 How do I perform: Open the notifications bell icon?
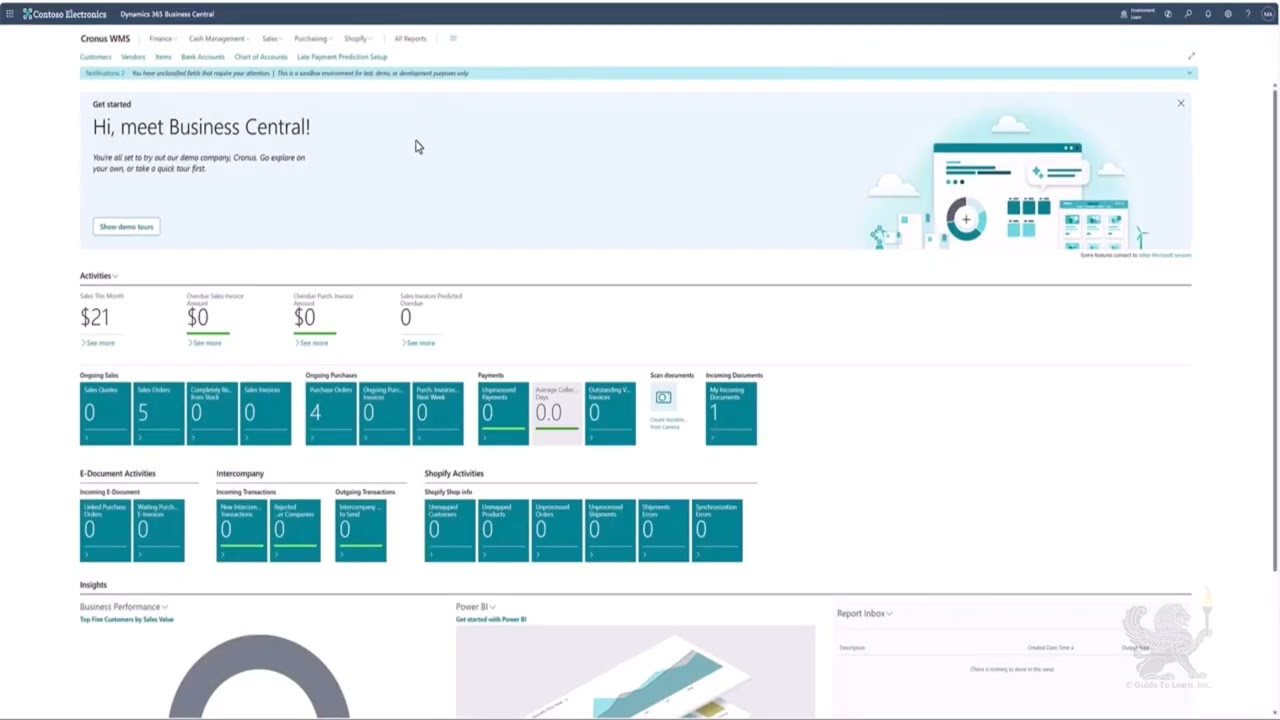[1208, 14]
